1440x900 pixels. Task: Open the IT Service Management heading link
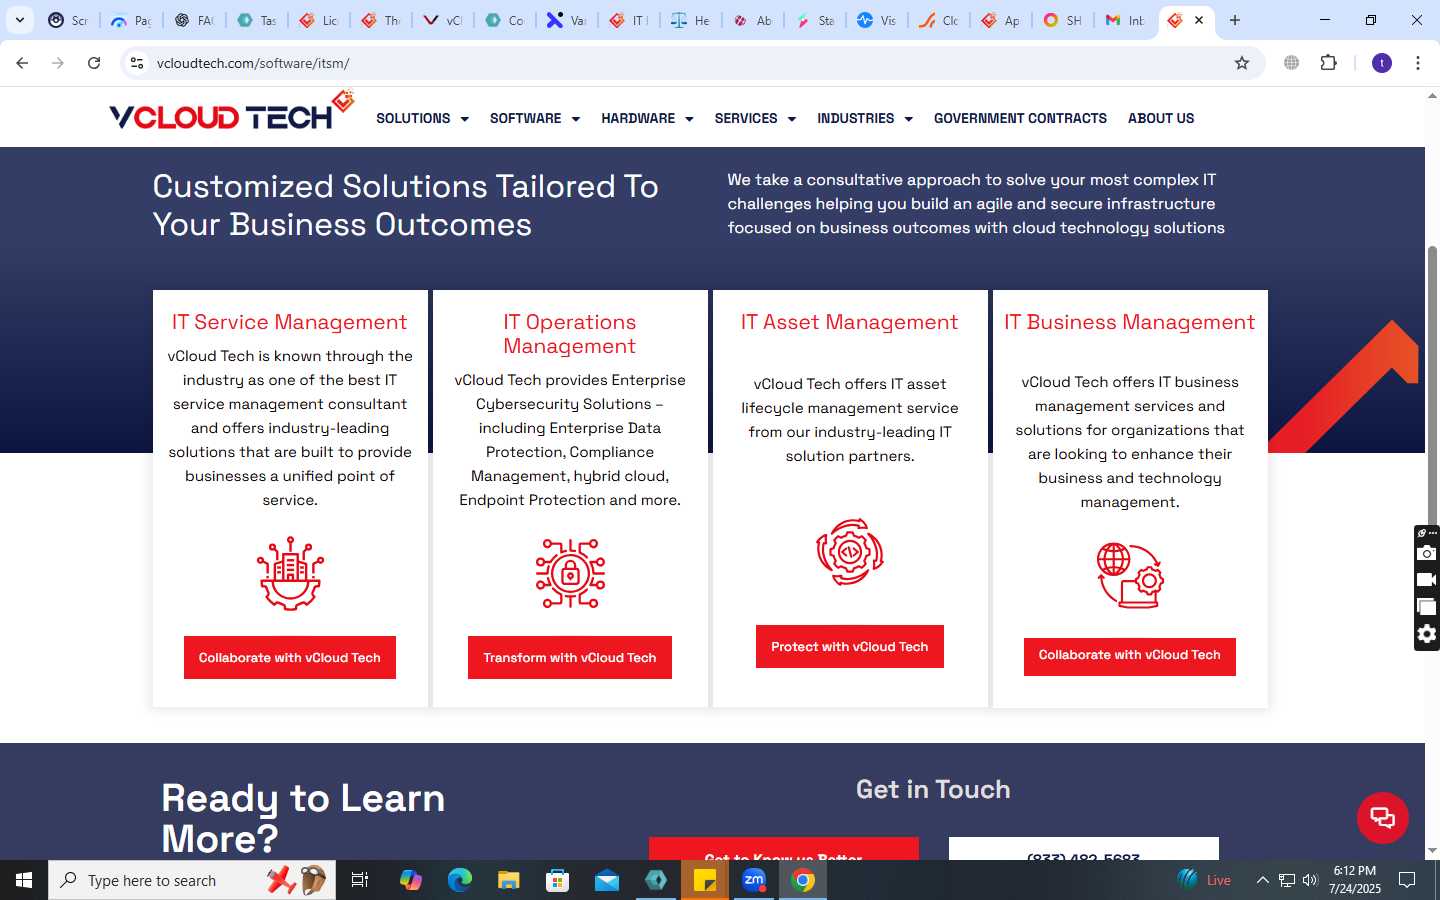289,322
